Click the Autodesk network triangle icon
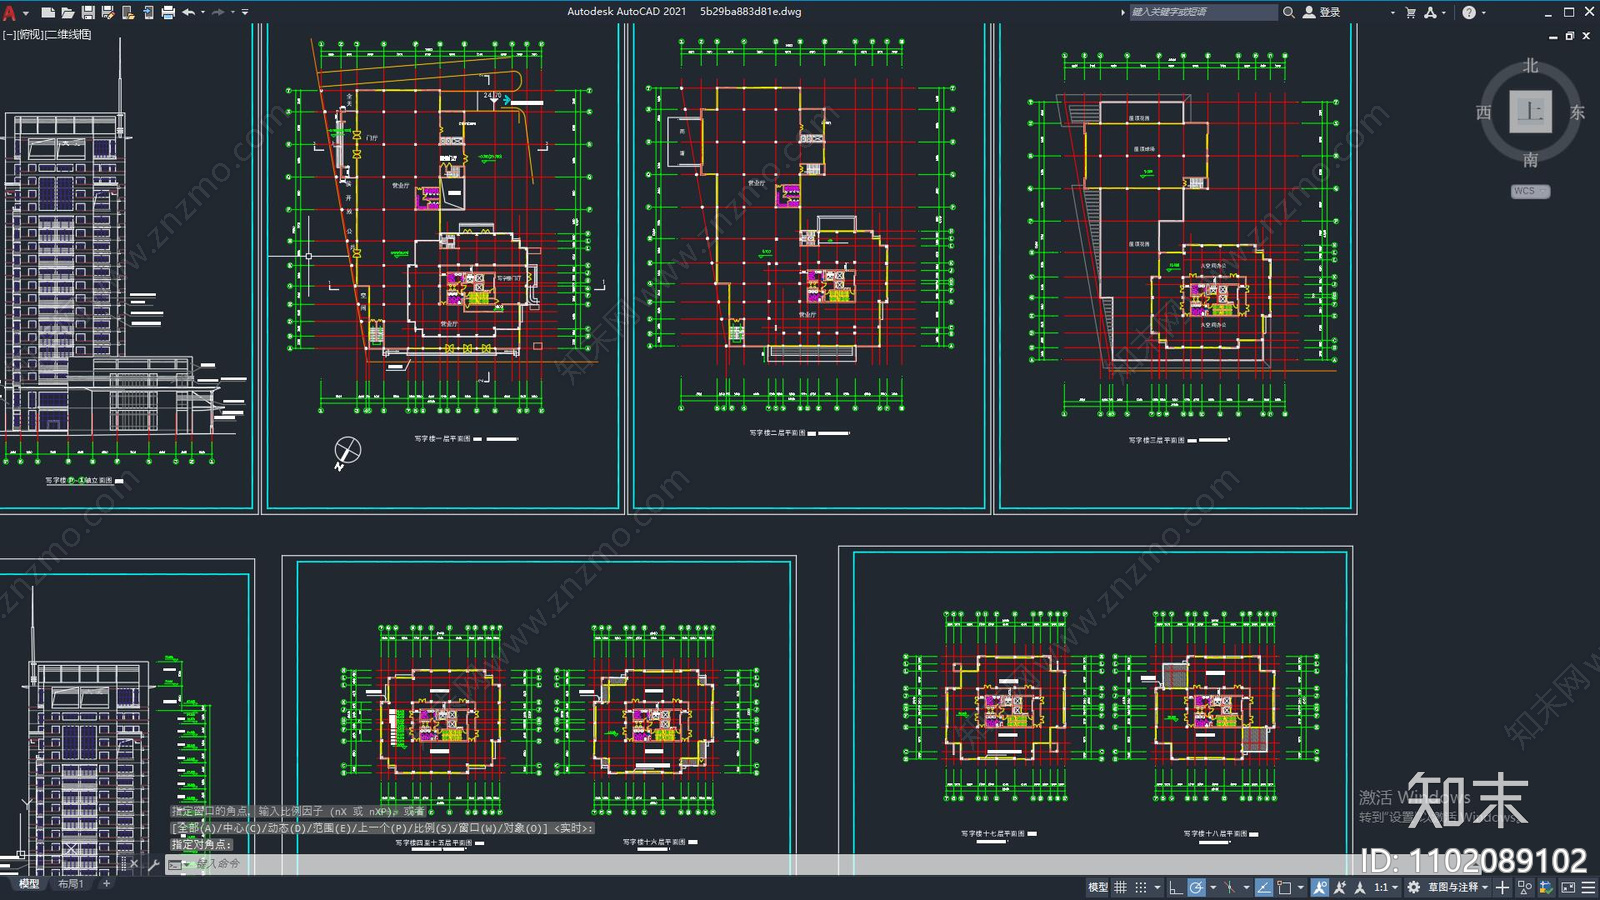The width and height of the screenshot is (1600, 900). coord(1430,12)
